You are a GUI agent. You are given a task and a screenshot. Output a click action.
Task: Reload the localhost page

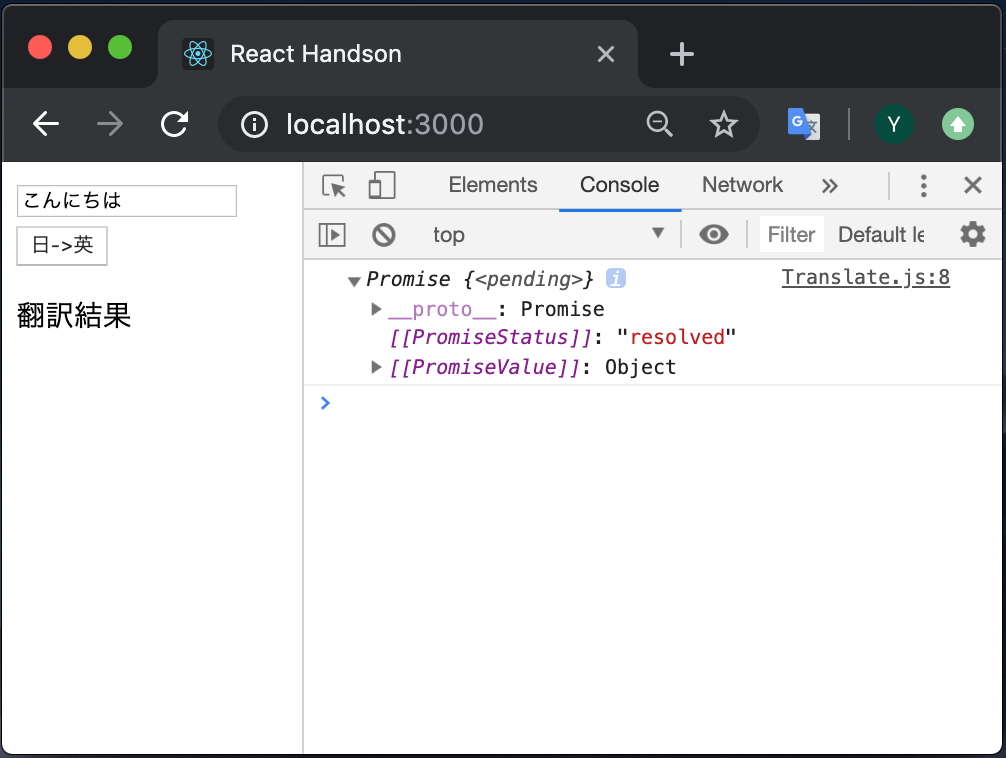click(175, 124)
